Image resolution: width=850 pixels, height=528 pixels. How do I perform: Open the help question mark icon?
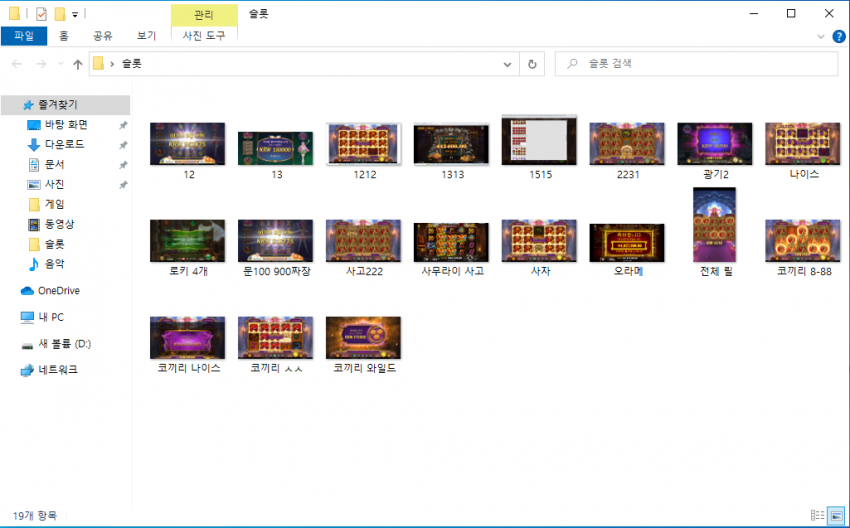tap(839, 37)
